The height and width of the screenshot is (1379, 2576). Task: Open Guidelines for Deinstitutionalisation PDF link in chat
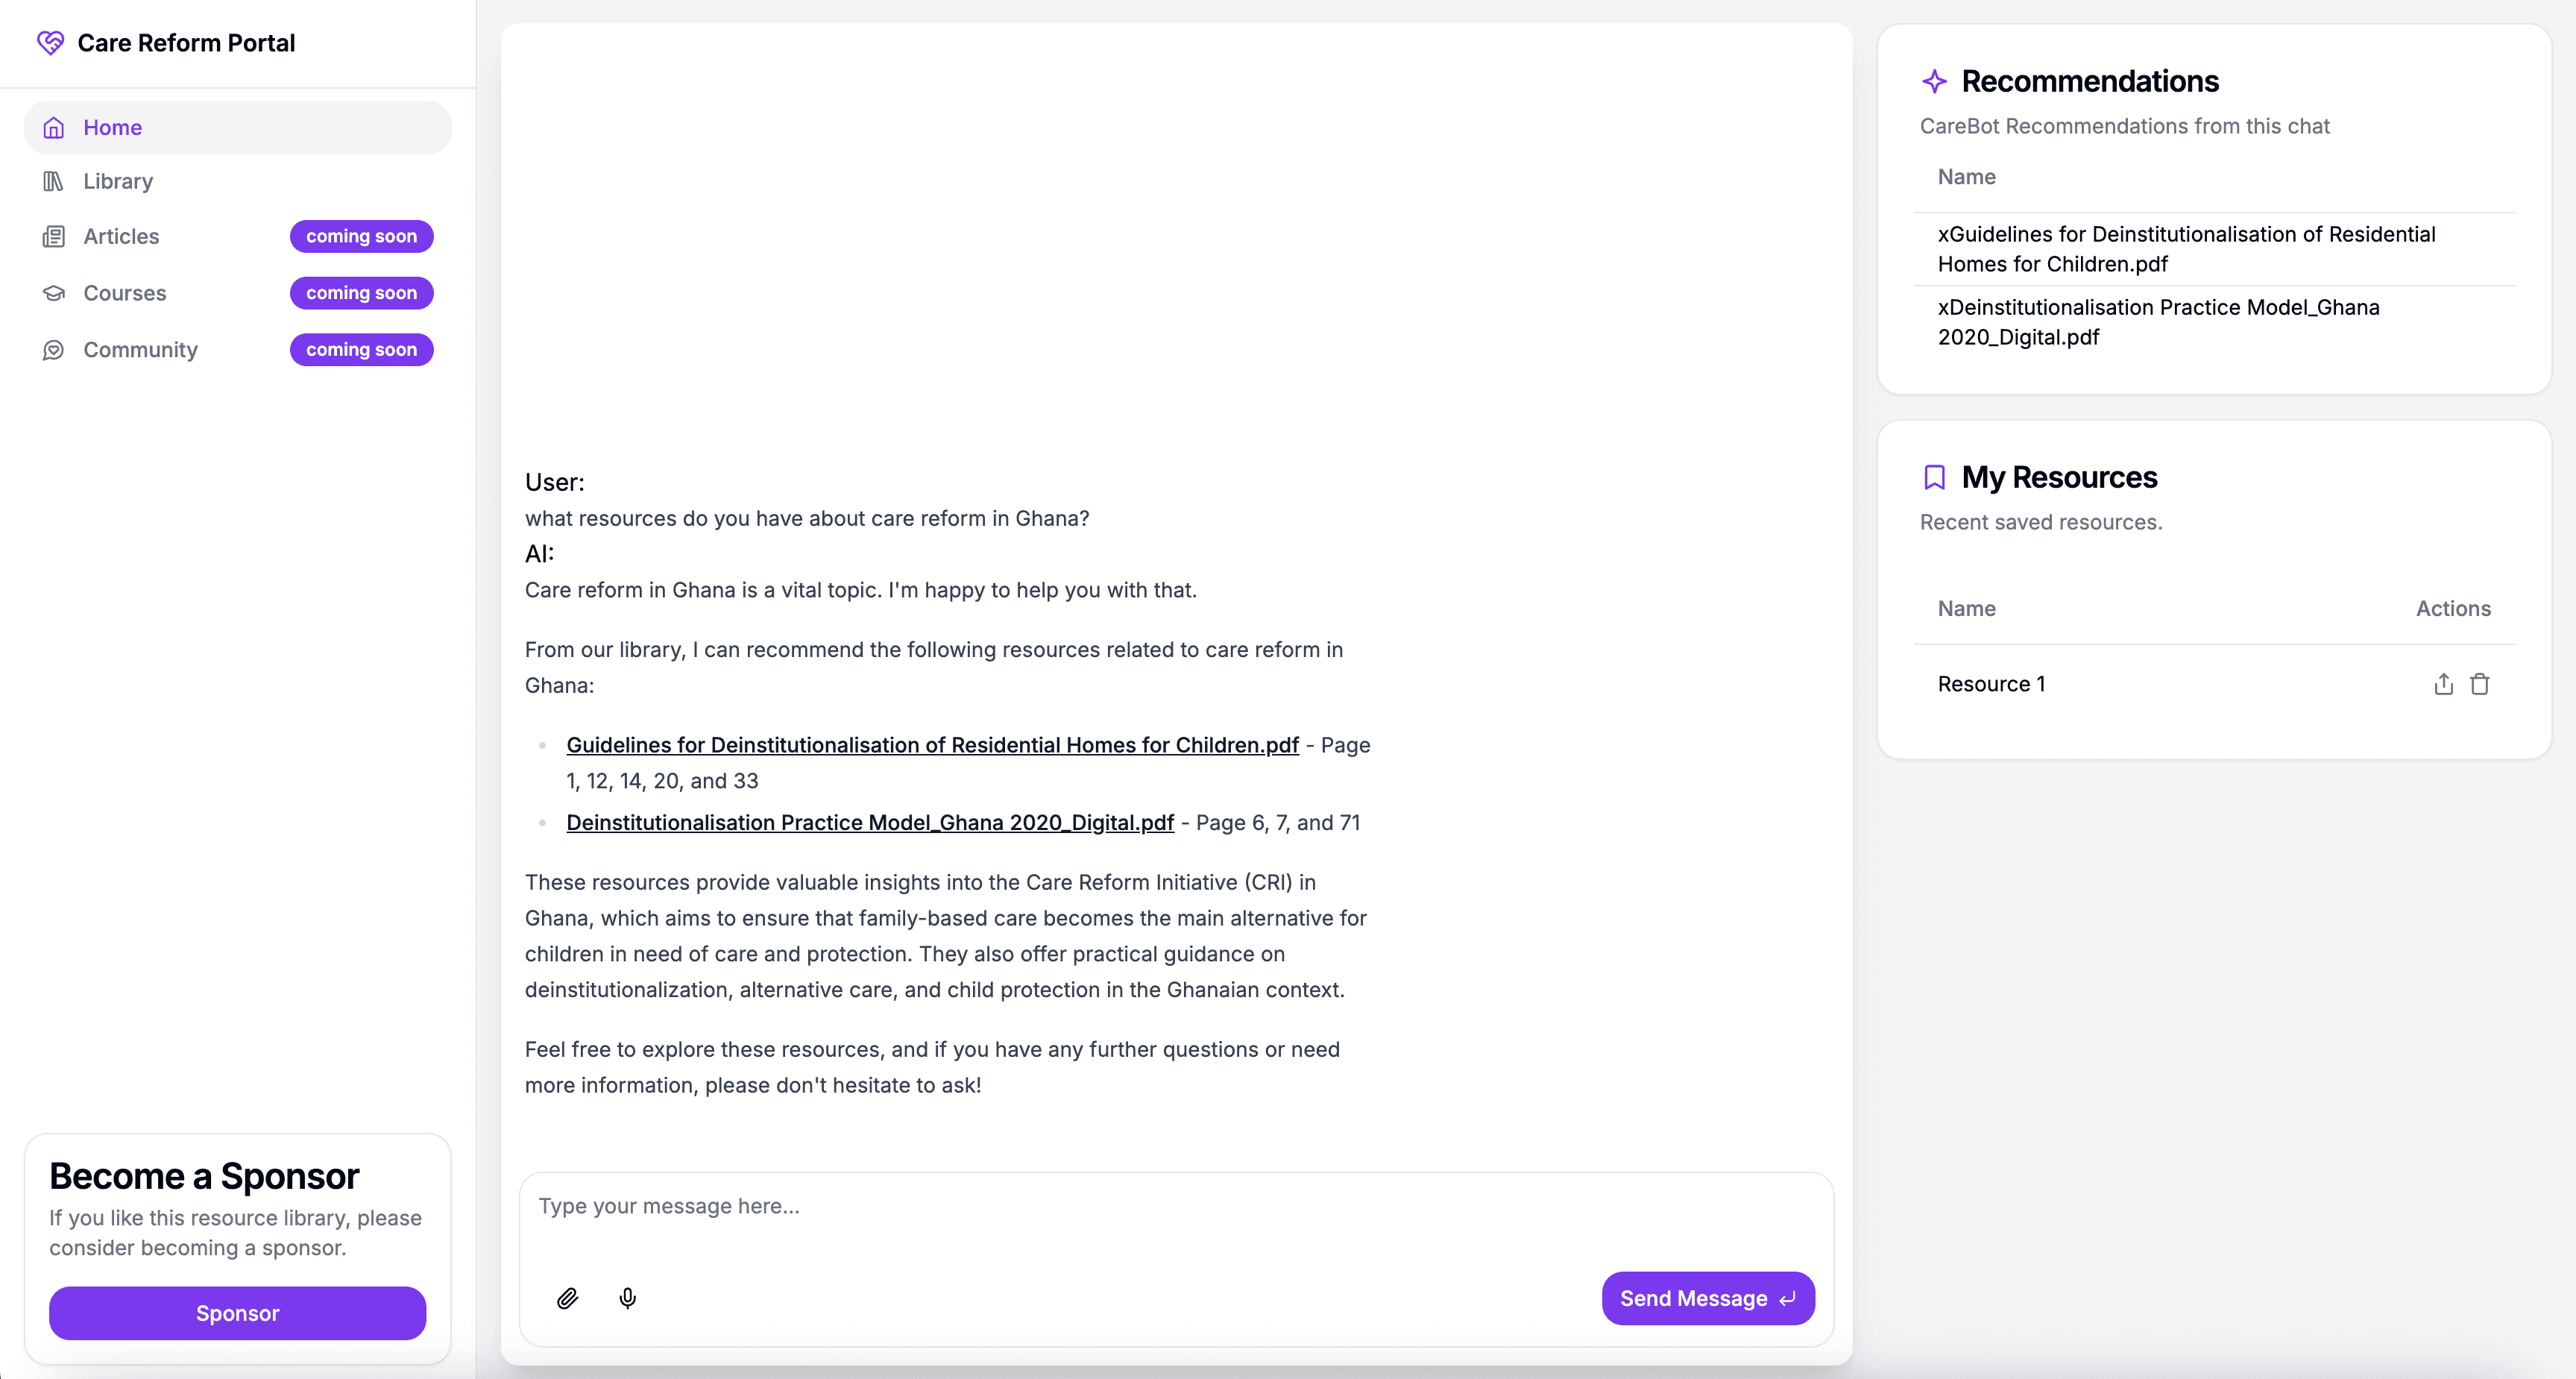(x=932, y=745)
